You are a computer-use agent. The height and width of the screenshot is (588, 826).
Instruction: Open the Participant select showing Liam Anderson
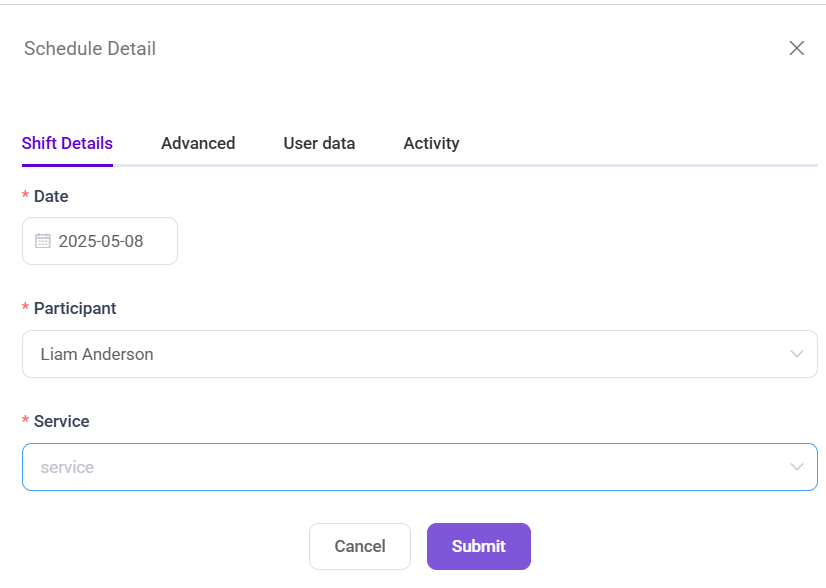click(400, 354)
